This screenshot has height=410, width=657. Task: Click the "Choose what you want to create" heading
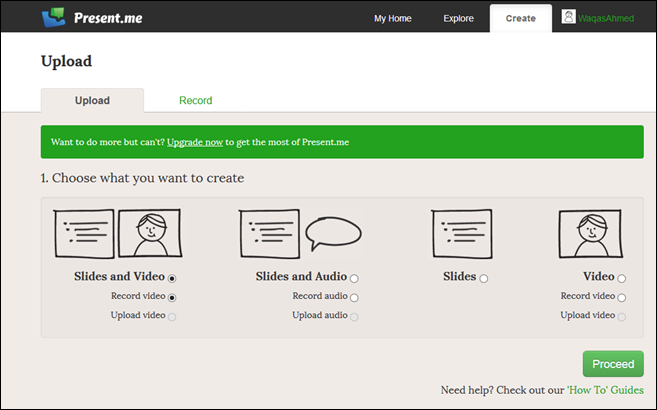pyautogui.click(x=142, y=178)
